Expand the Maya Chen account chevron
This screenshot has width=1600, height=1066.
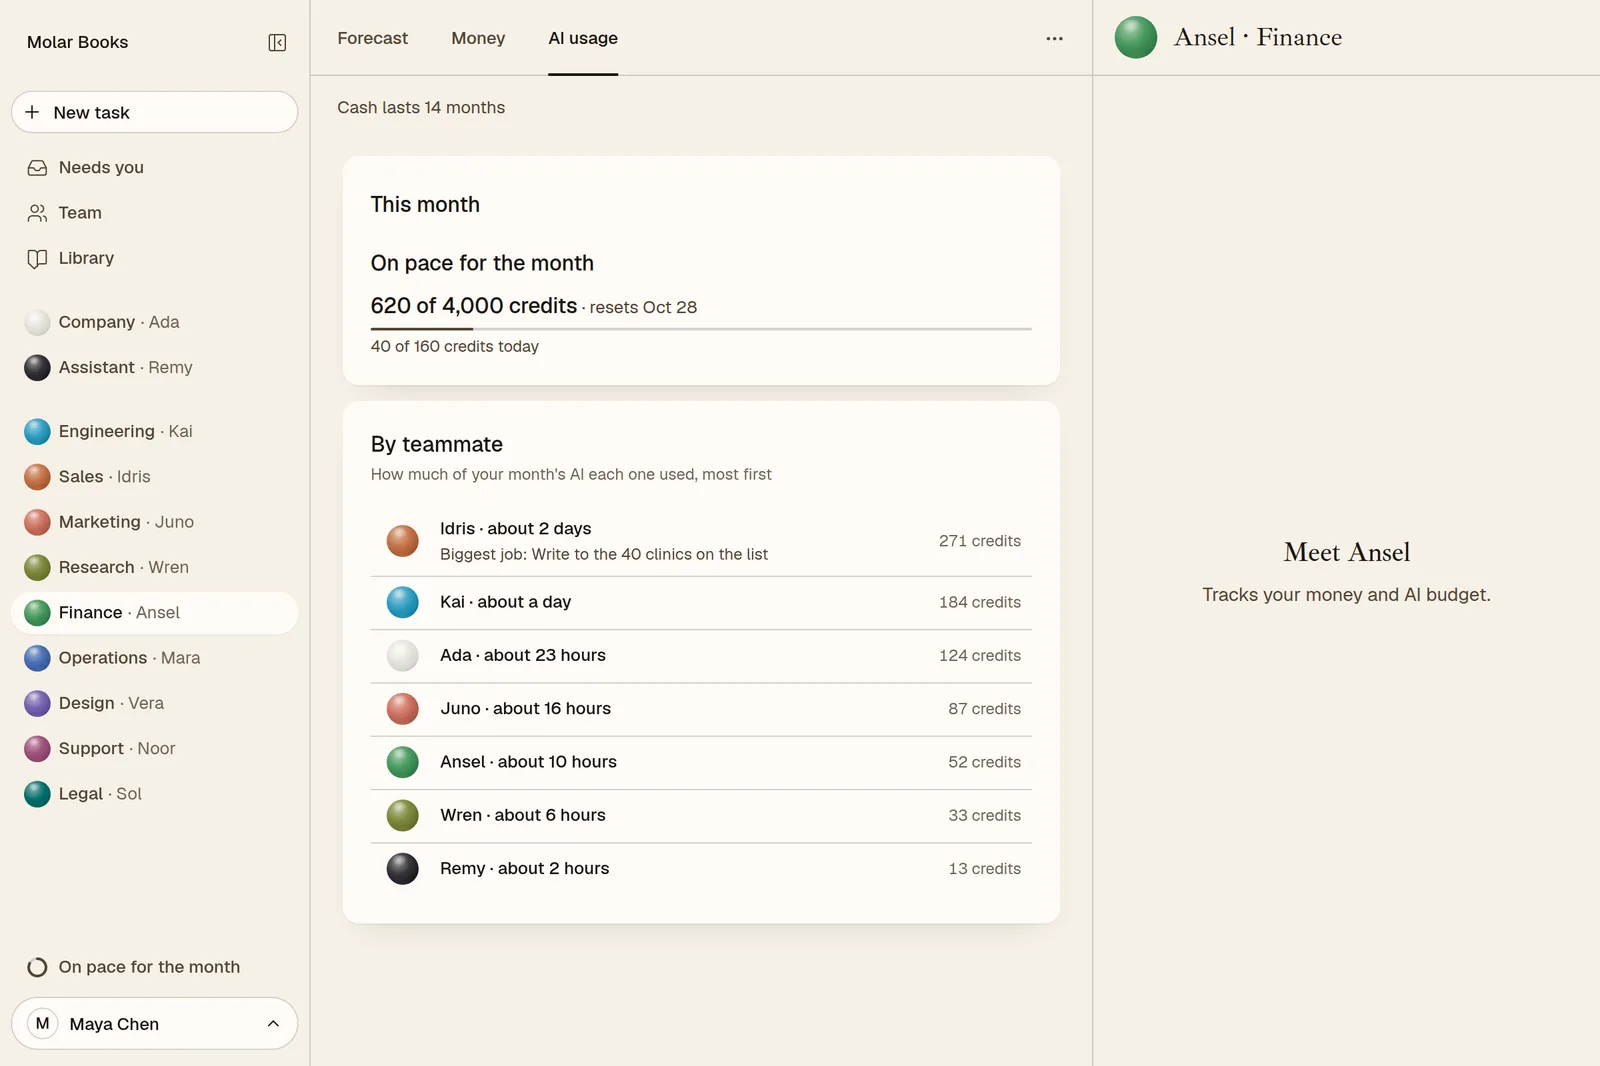click(273, 1023)
